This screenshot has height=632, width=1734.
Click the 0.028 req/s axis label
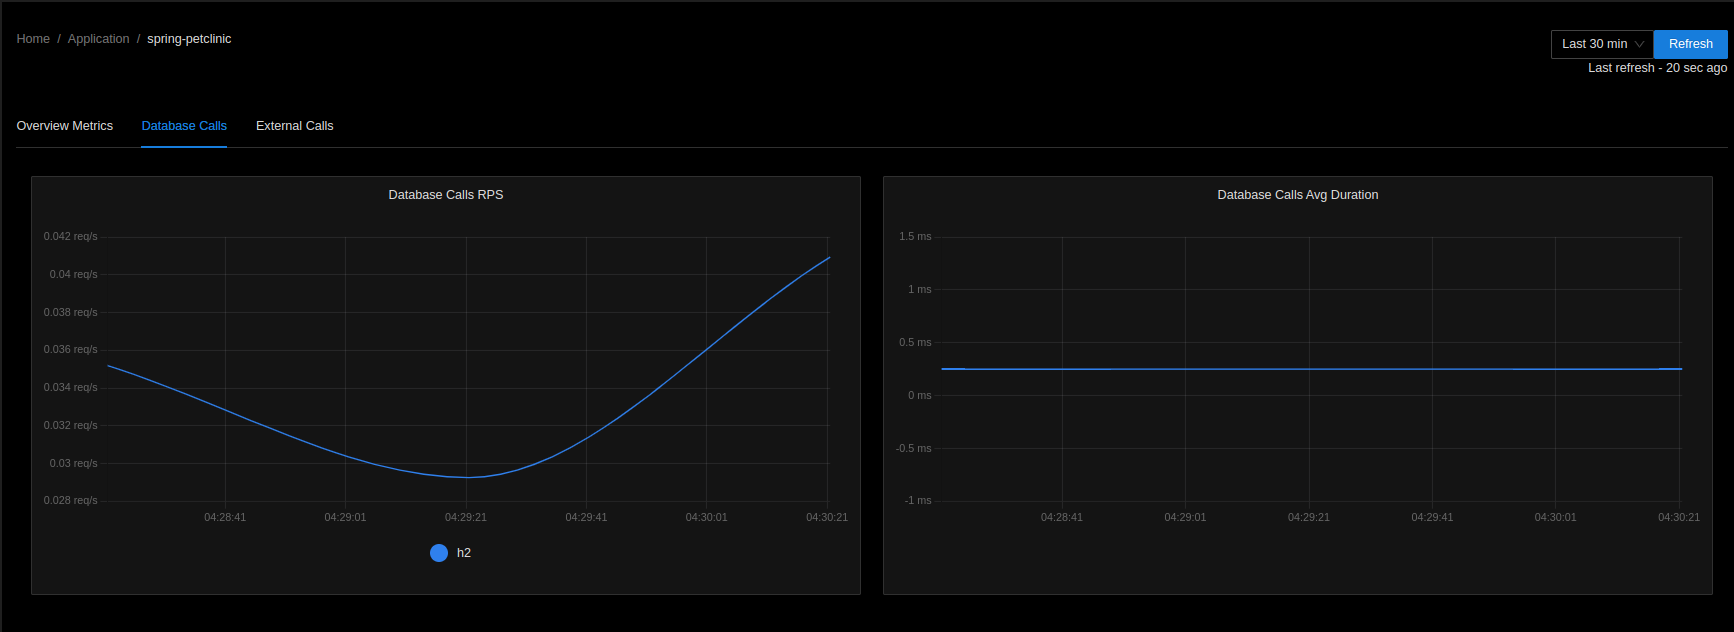[71, 501]
